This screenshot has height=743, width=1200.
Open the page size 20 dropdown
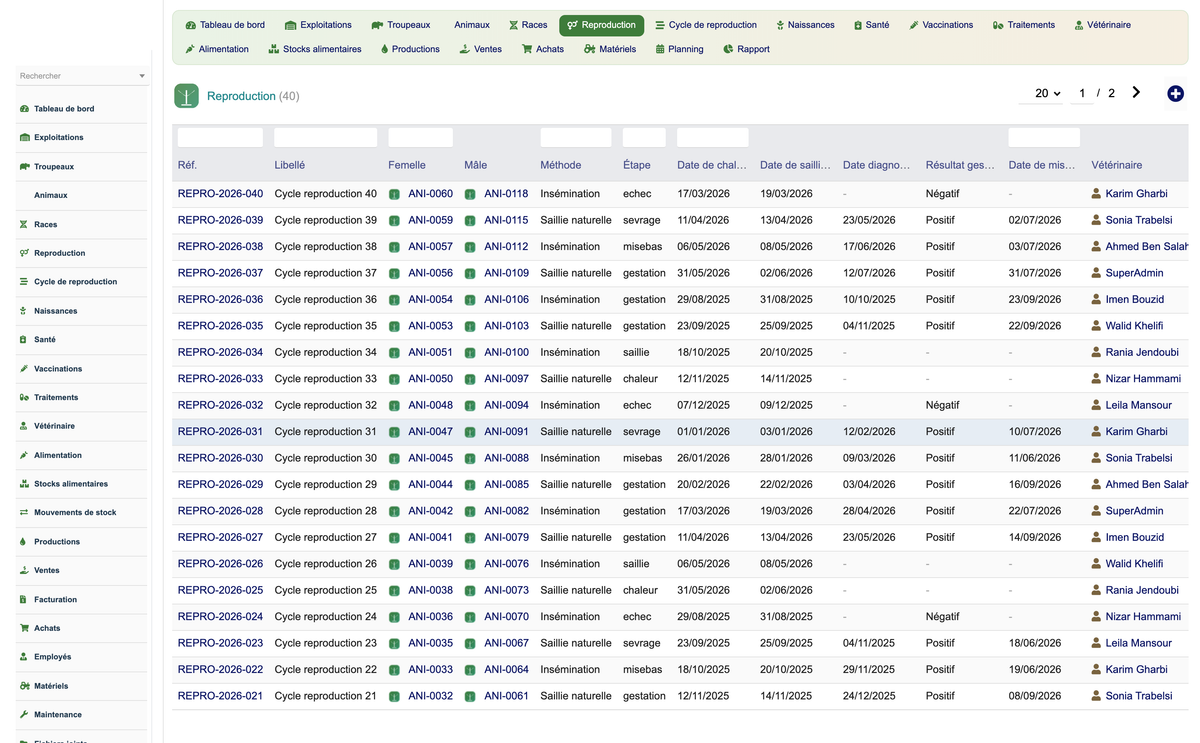1047,93
